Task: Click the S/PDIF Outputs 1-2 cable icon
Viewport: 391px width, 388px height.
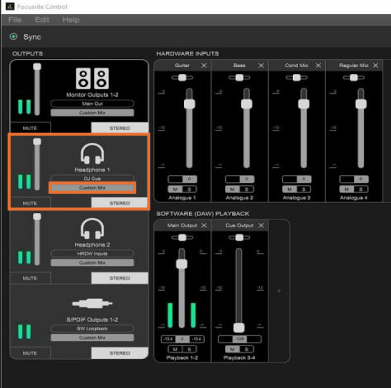Action: tap(92, 303)
